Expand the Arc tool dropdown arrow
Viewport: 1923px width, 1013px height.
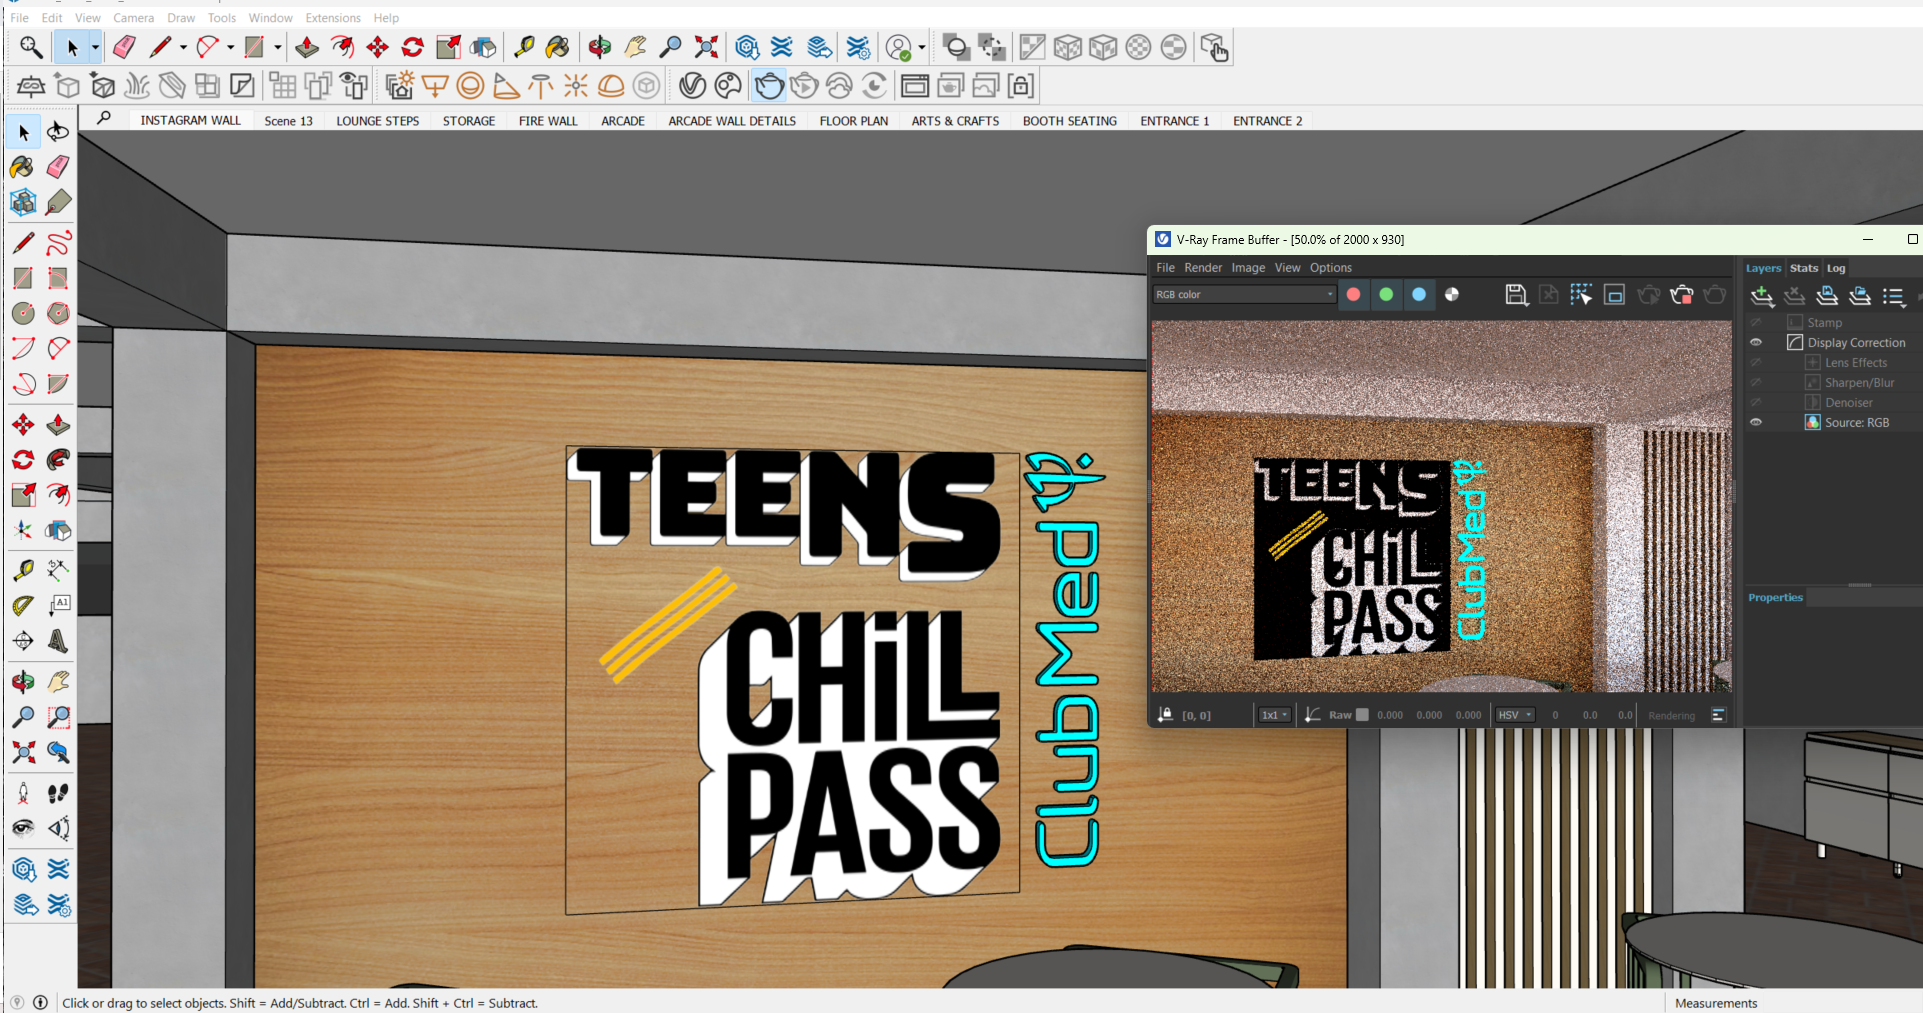[230, 47]
